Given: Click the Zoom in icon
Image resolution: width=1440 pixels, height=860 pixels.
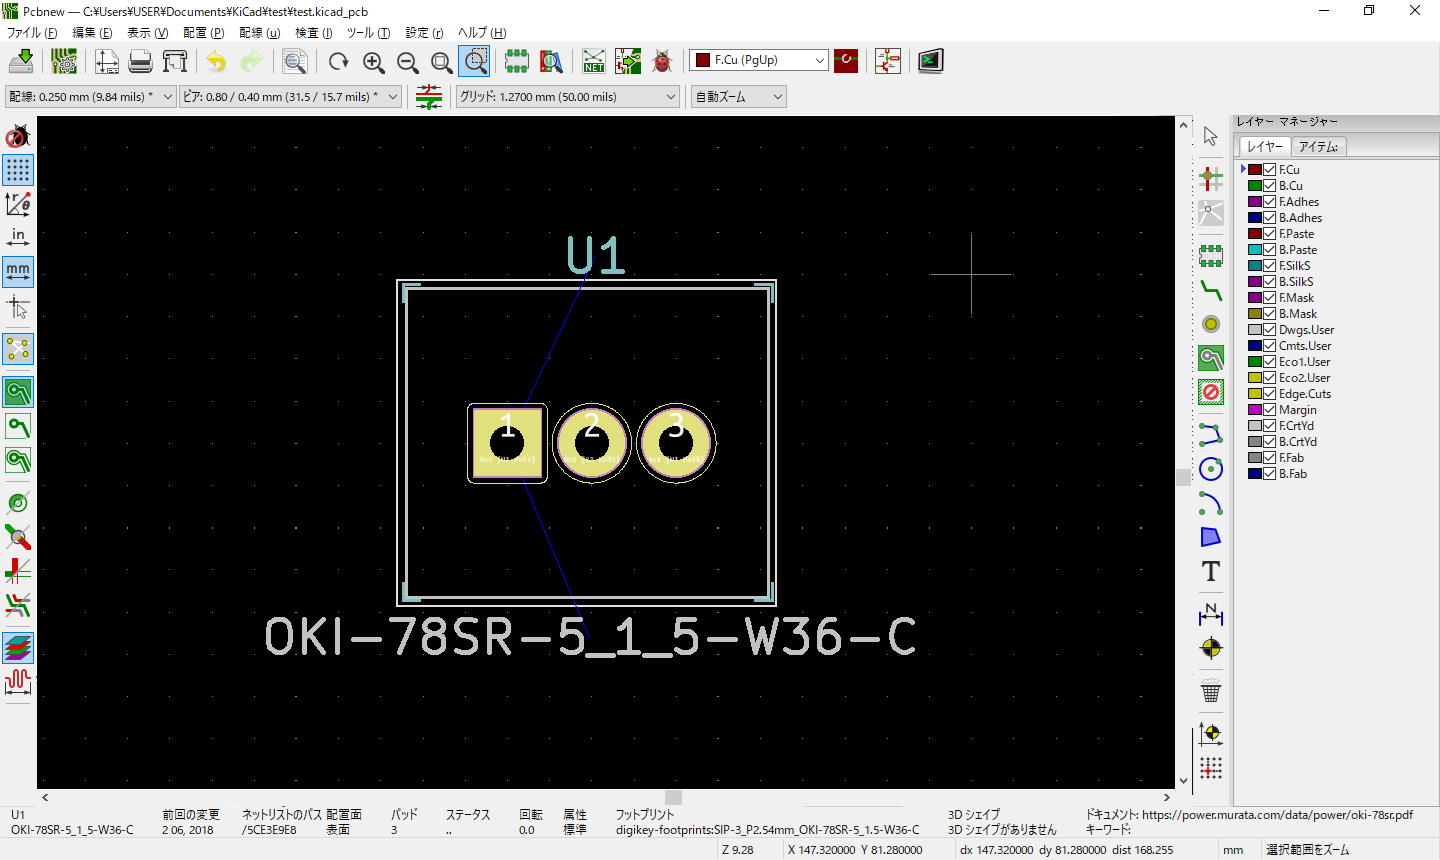Looking at the screenshot, I should [374, 61].
